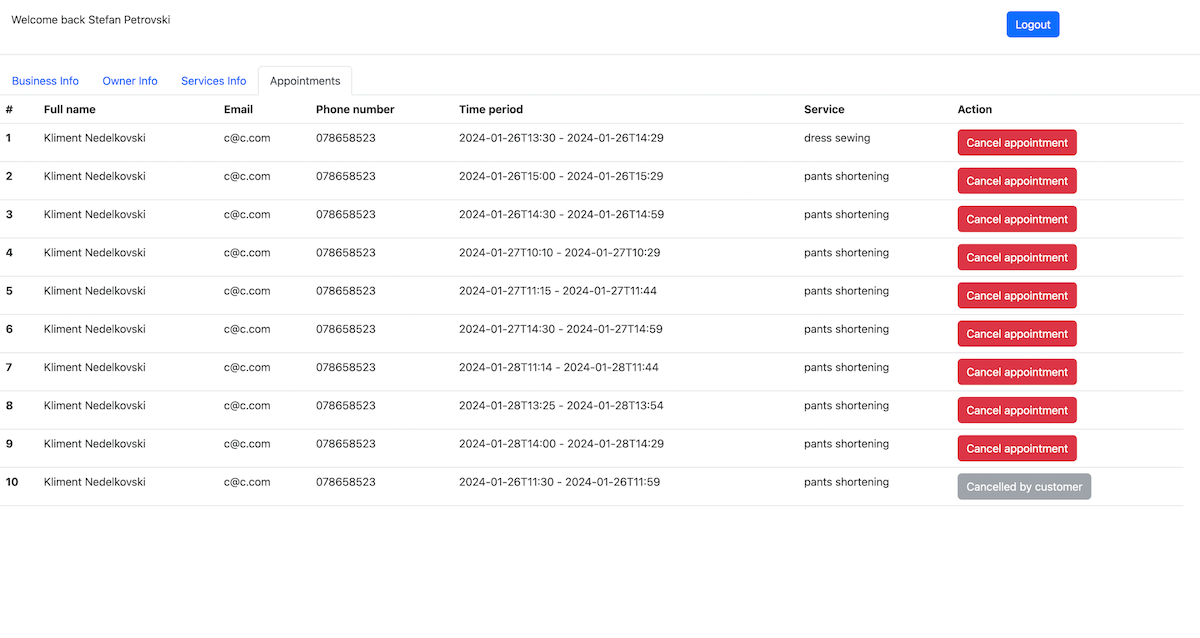Cancel the 2024-01-28T13:25 appointment
This screenshot has width=1200, height=638.
[x=1016, y=410]
